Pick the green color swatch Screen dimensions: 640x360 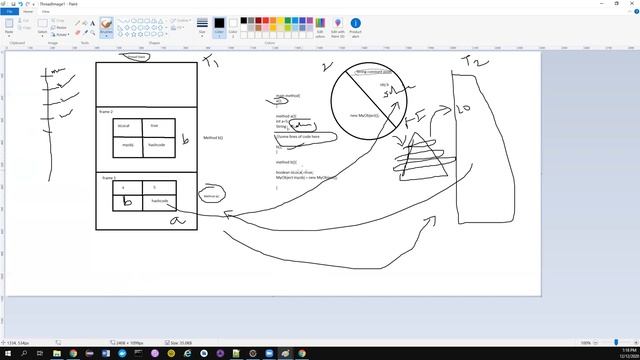[288, 20]
